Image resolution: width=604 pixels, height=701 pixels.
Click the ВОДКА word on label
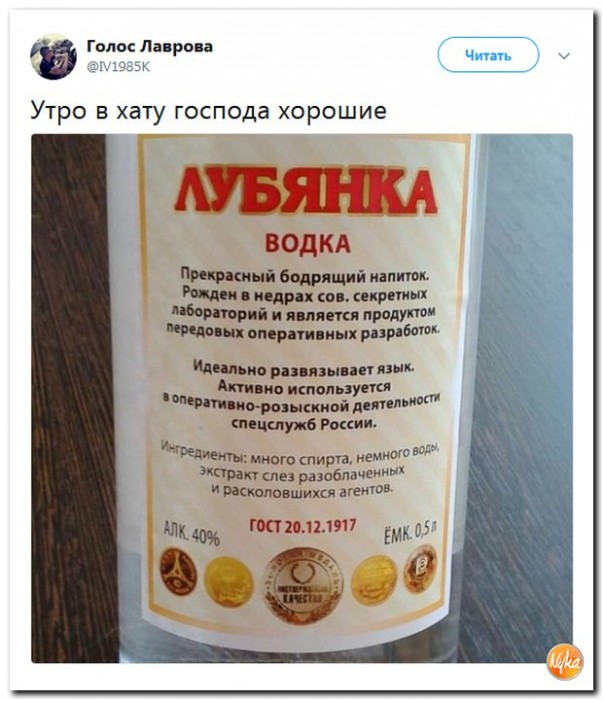coord(308,243)
